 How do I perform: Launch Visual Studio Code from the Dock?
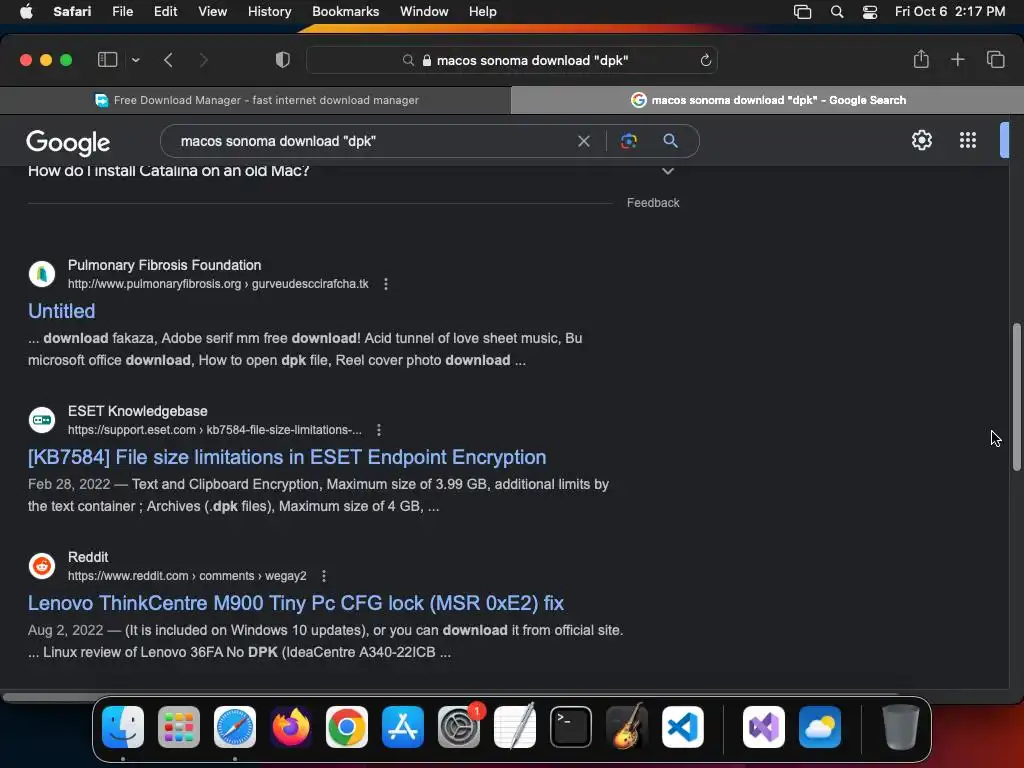(682, 726)
